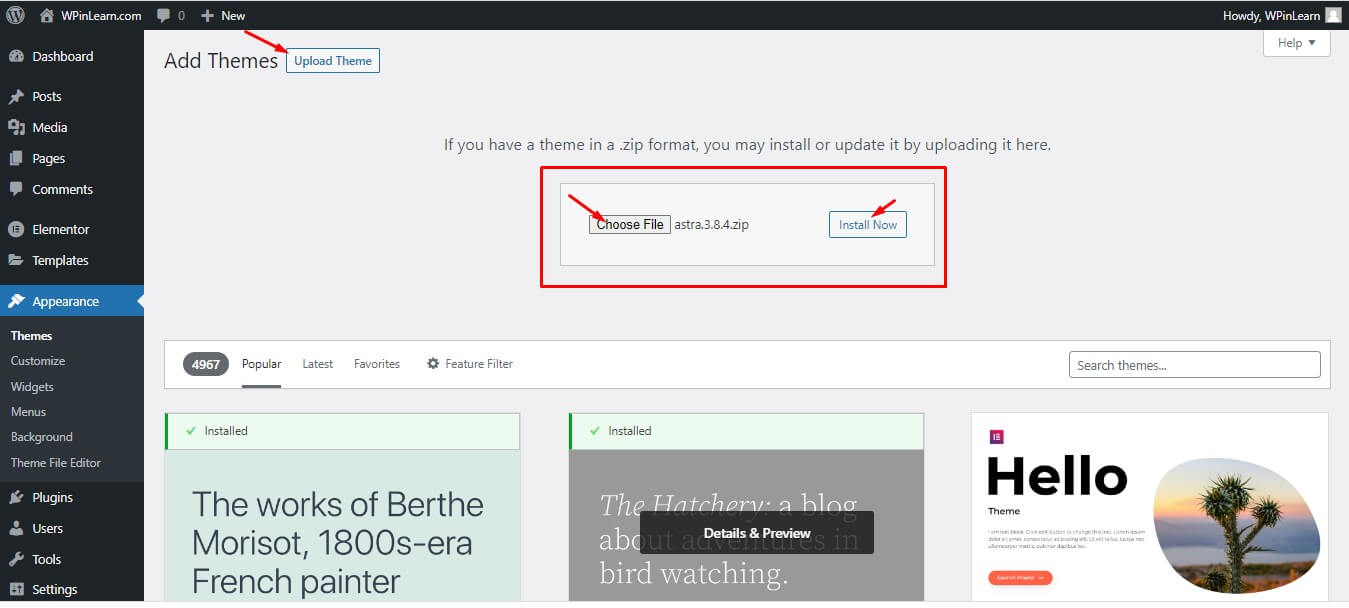This screenshot has height=608, width=1349.
Task: Expand the Help dropdown tab
Action: 1297,43
